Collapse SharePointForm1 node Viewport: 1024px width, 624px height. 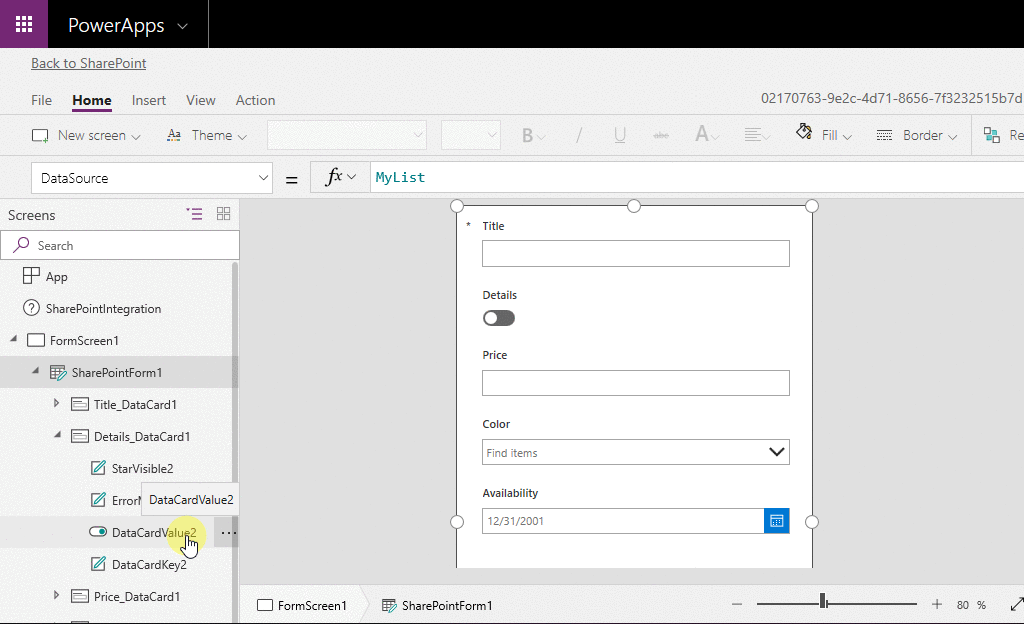(x=36, y=371)
